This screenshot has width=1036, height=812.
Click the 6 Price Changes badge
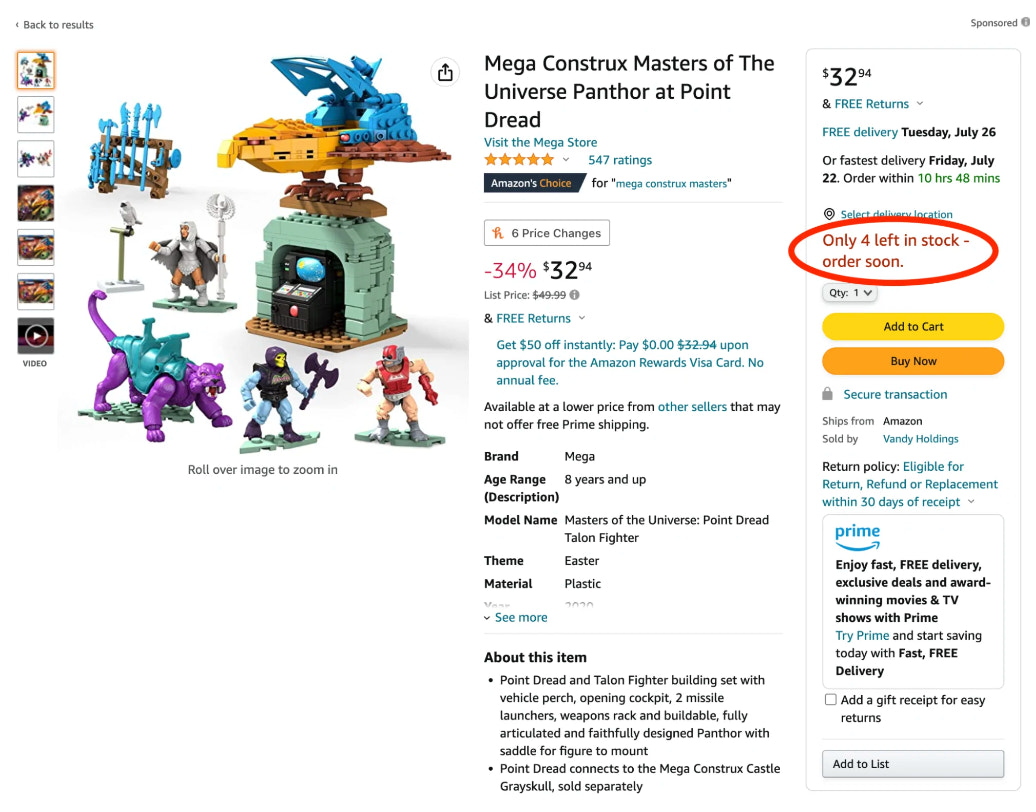point(547,233)
